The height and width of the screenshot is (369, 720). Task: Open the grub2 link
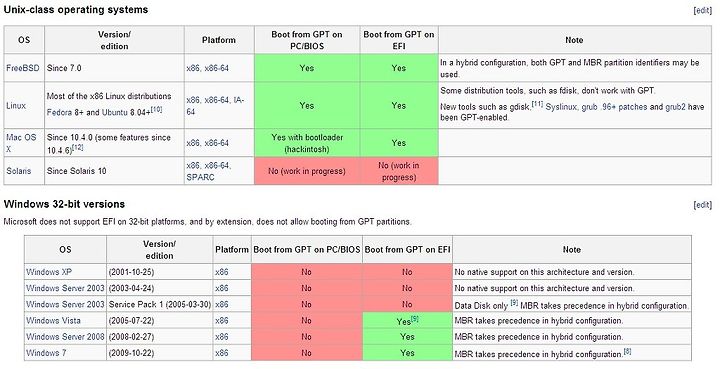tap(675, 107)
